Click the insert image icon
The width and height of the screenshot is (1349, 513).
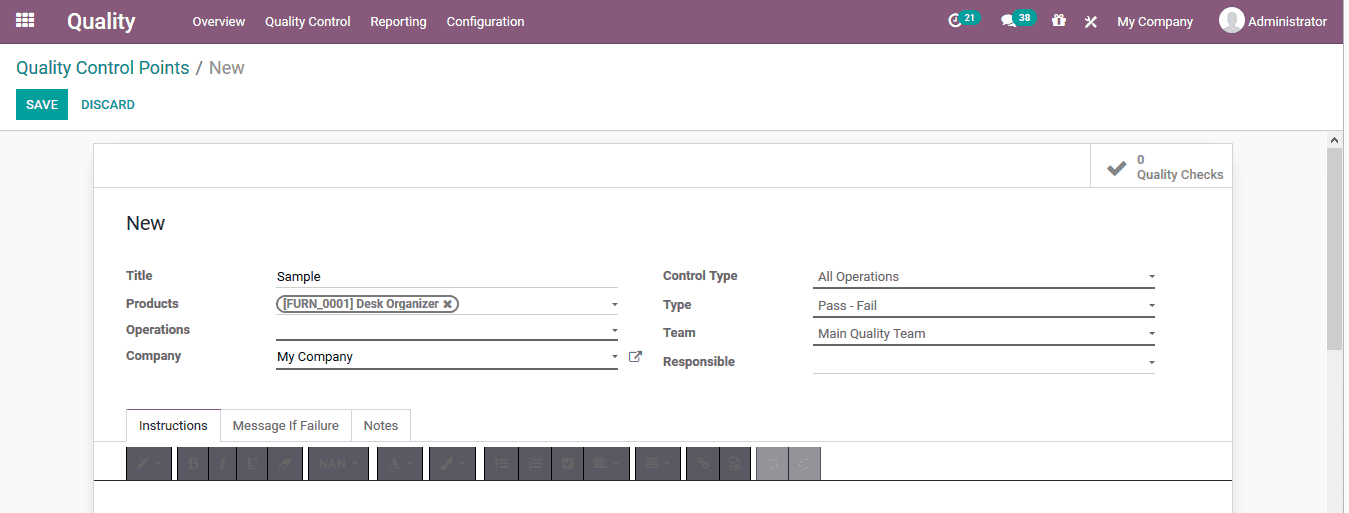pos(735,464)
